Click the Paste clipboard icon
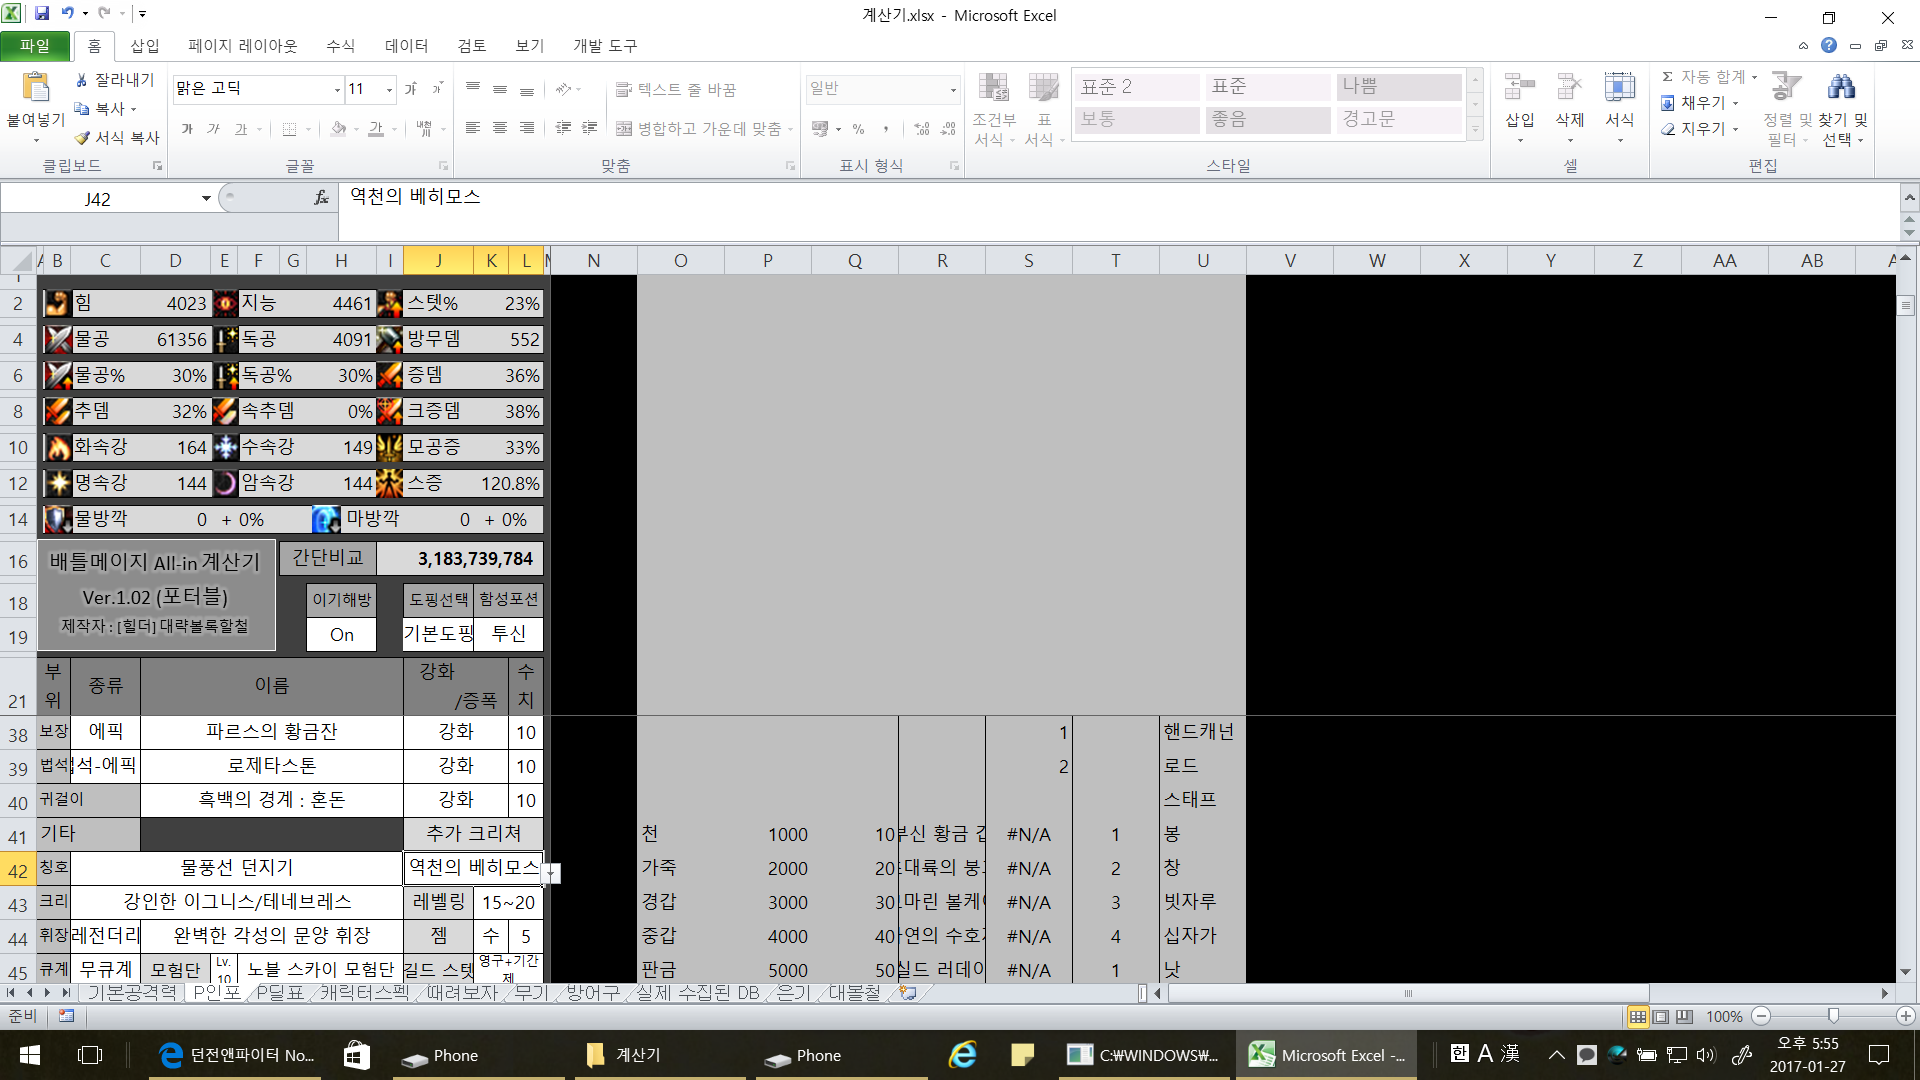This screenshot has width=1920, height=1080. click(36, 88)
